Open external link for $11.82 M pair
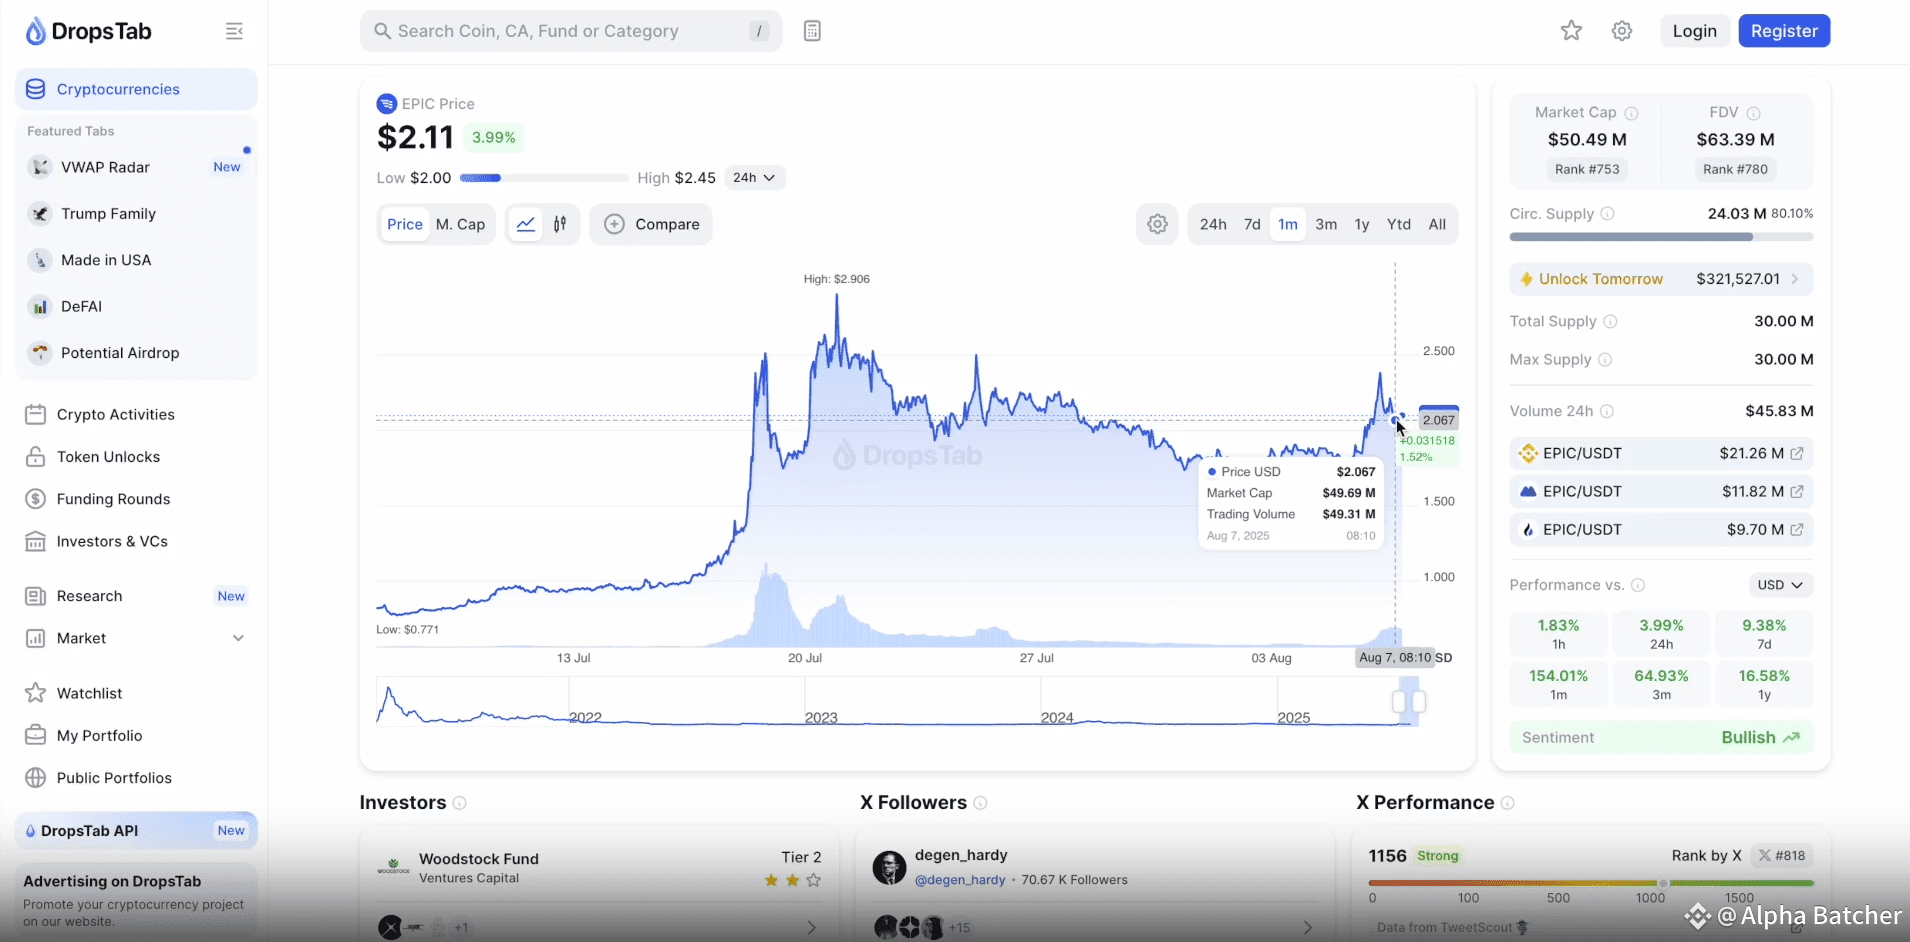Viewport: 1910px width, 942px height. pyautogui.click(x=1797, y=491)
